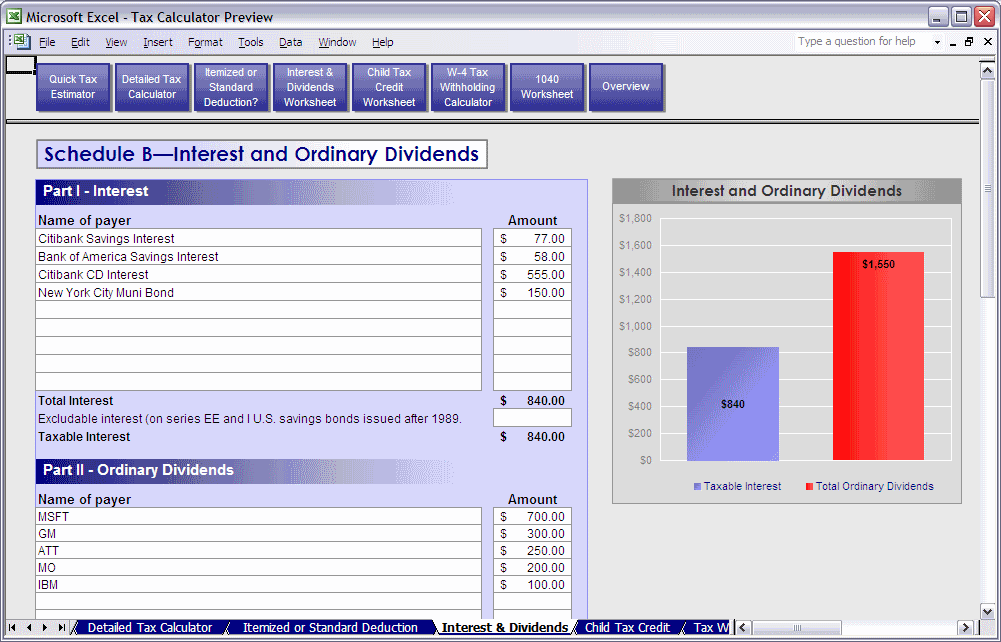
Task: Open Itemized or Standard Deduction? button
Action: coord(231,87)
